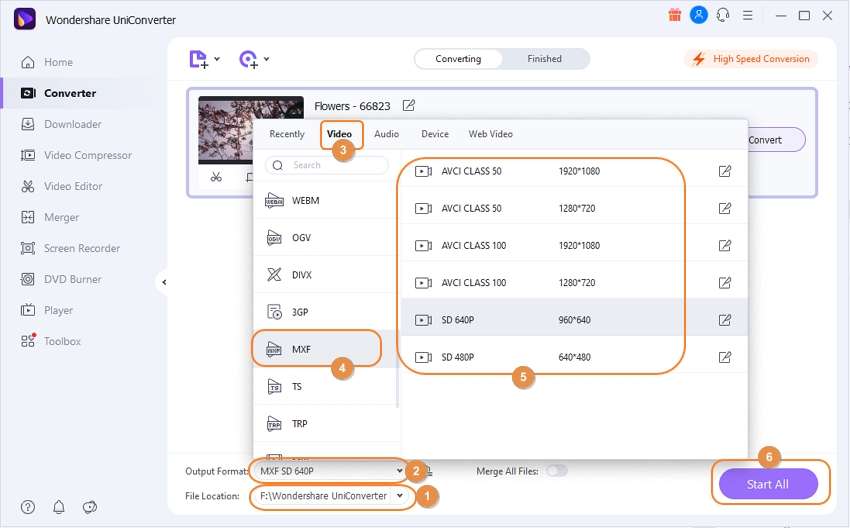Select the MXF format
850x528 pixels.
pos(326,349)
